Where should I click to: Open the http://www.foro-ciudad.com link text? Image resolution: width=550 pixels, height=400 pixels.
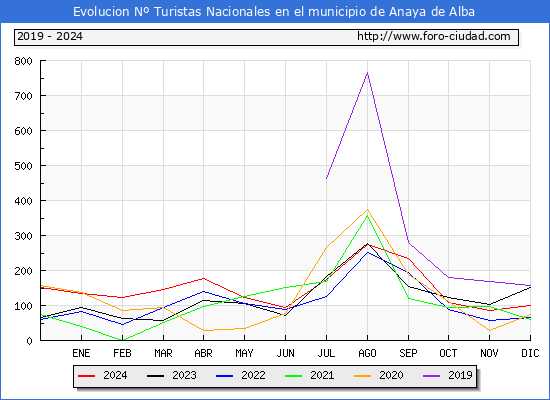tap(434, 36)
